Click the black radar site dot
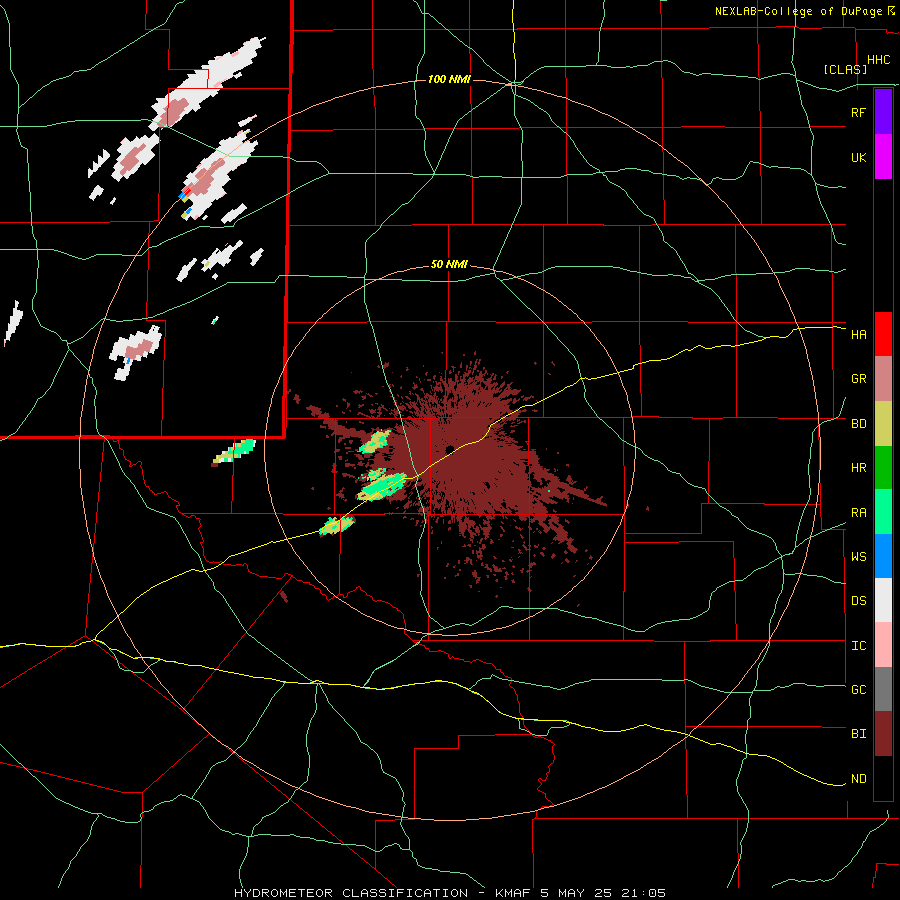The image size is (900, 900). (449, 449)
